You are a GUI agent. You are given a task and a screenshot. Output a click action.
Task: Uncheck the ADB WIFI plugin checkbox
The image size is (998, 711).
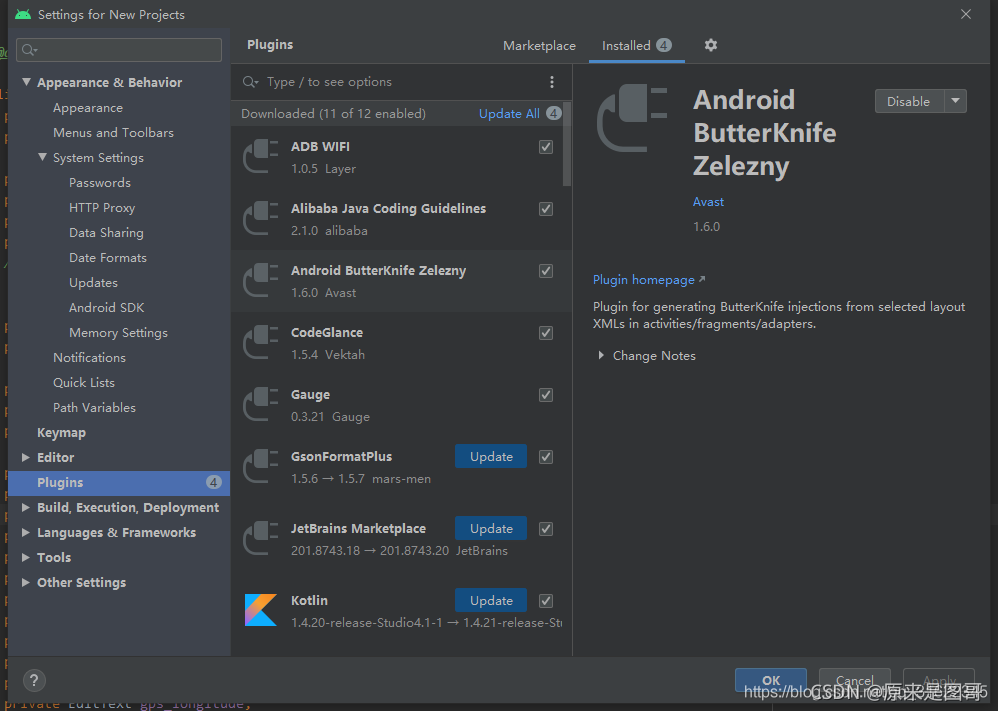pos(546,147)
